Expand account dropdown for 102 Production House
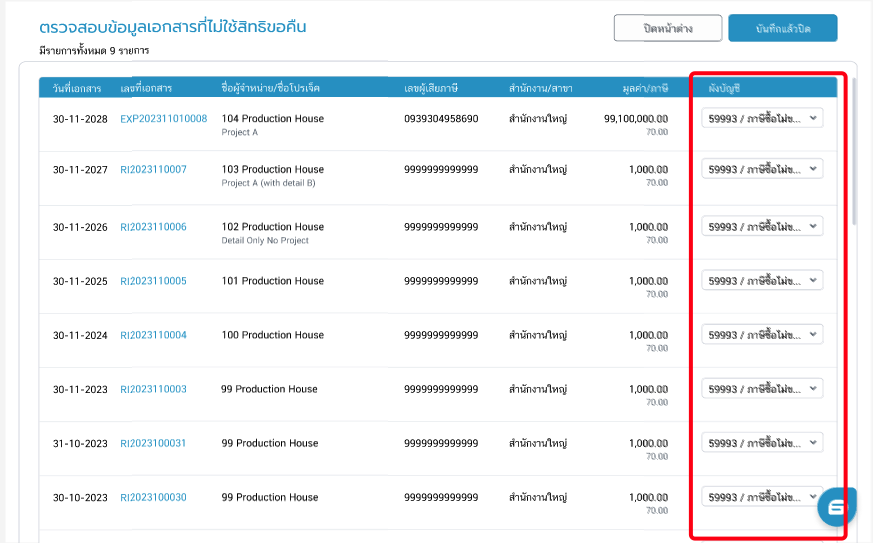Image resolution: width=873 pixels, height=543 pixels. pyautogui.click(x=762, y=227)
